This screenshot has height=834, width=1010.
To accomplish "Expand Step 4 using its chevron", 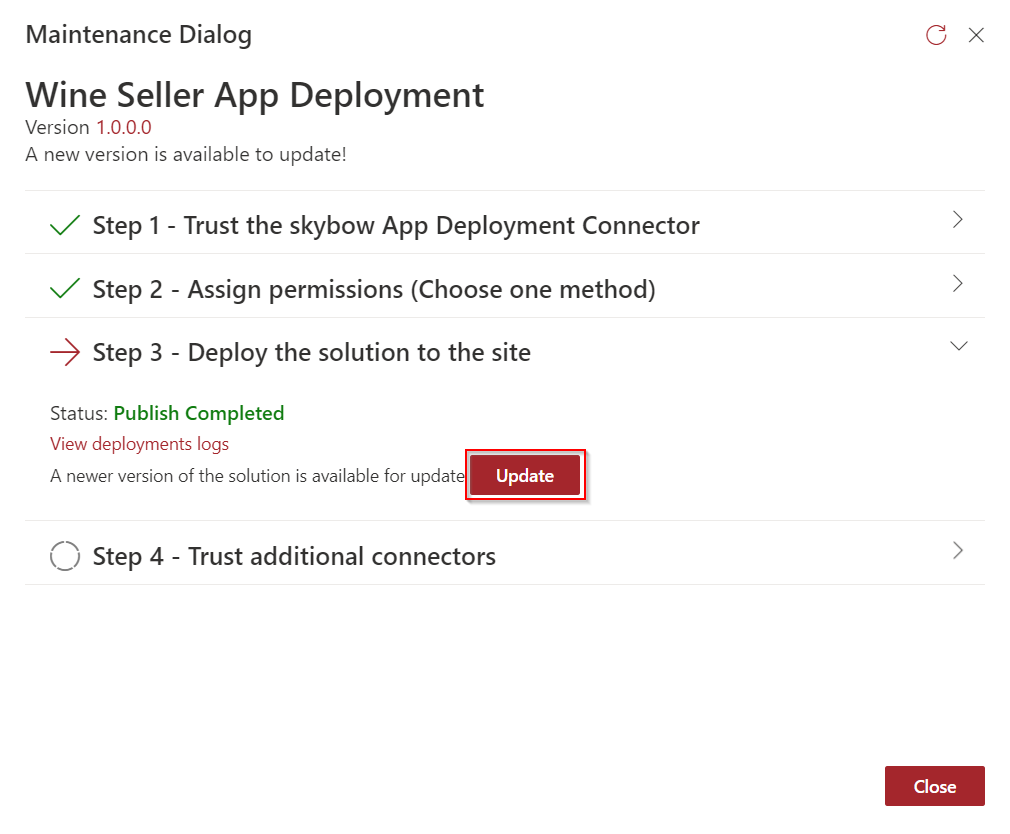I will point(958,551).
